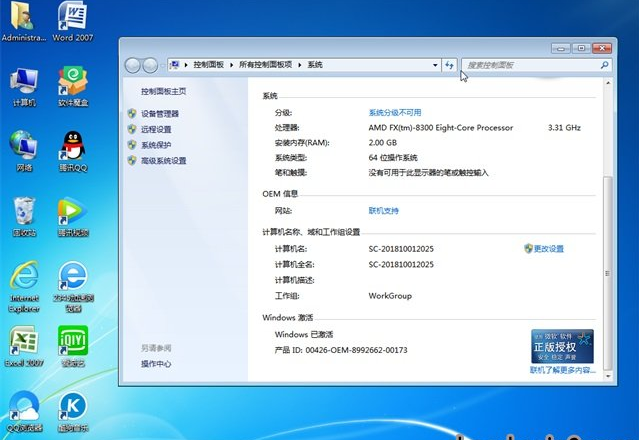Launch Excel 2007 desktop icon
The height and width of the screenshot is (440, 639).
[x=24, y=346]
